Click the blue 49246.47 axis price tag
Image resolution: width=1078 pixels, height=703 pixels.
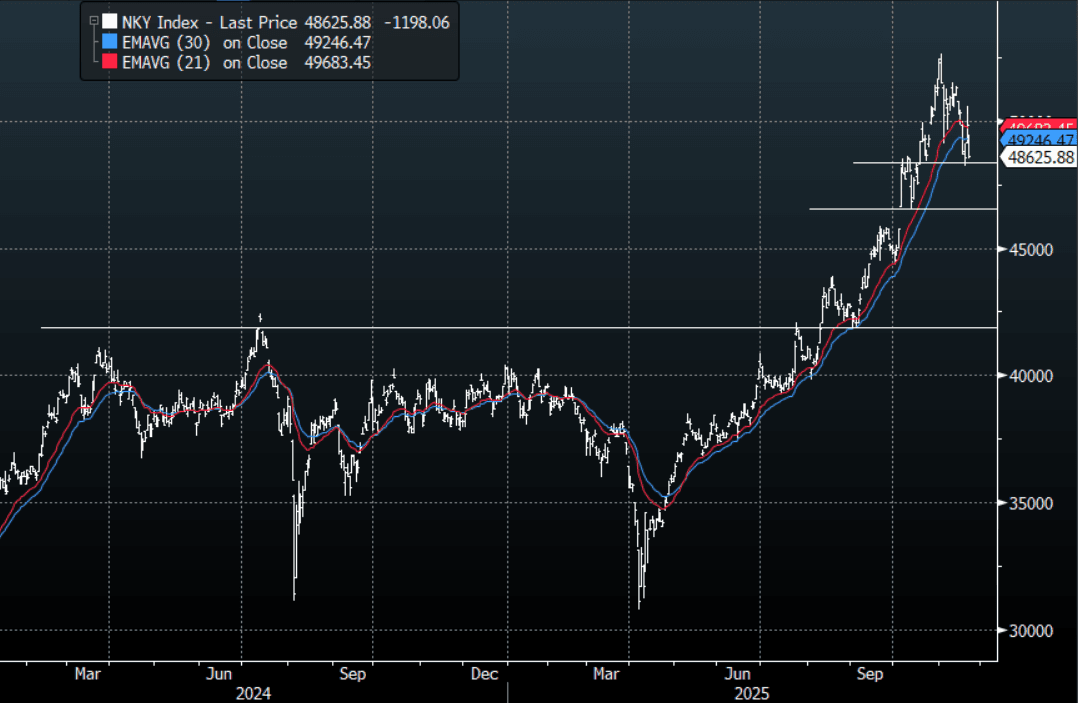(1040, 141)
